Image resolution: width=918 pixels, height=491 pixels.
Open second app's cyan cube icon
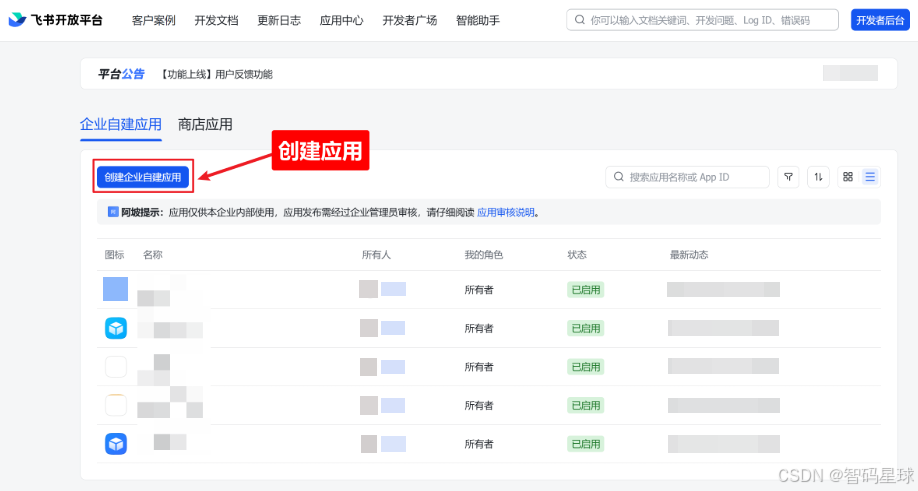point(116,328)
